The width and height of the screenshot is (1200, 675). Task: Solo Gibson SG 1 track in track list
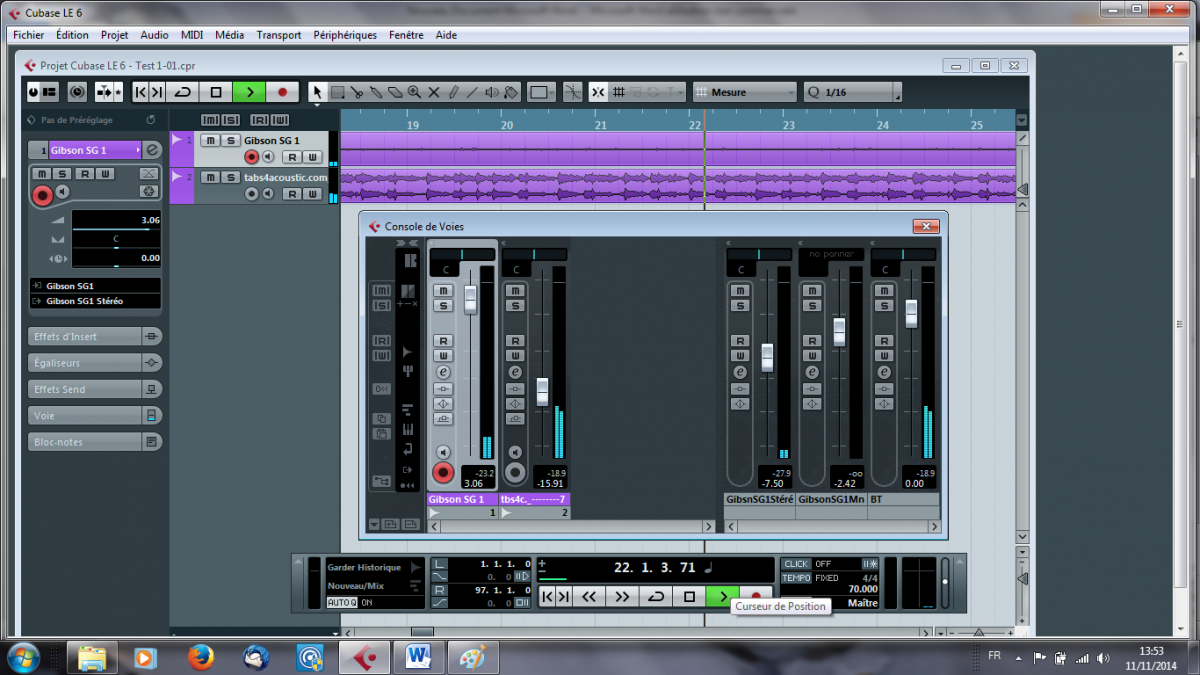(230, 141)
